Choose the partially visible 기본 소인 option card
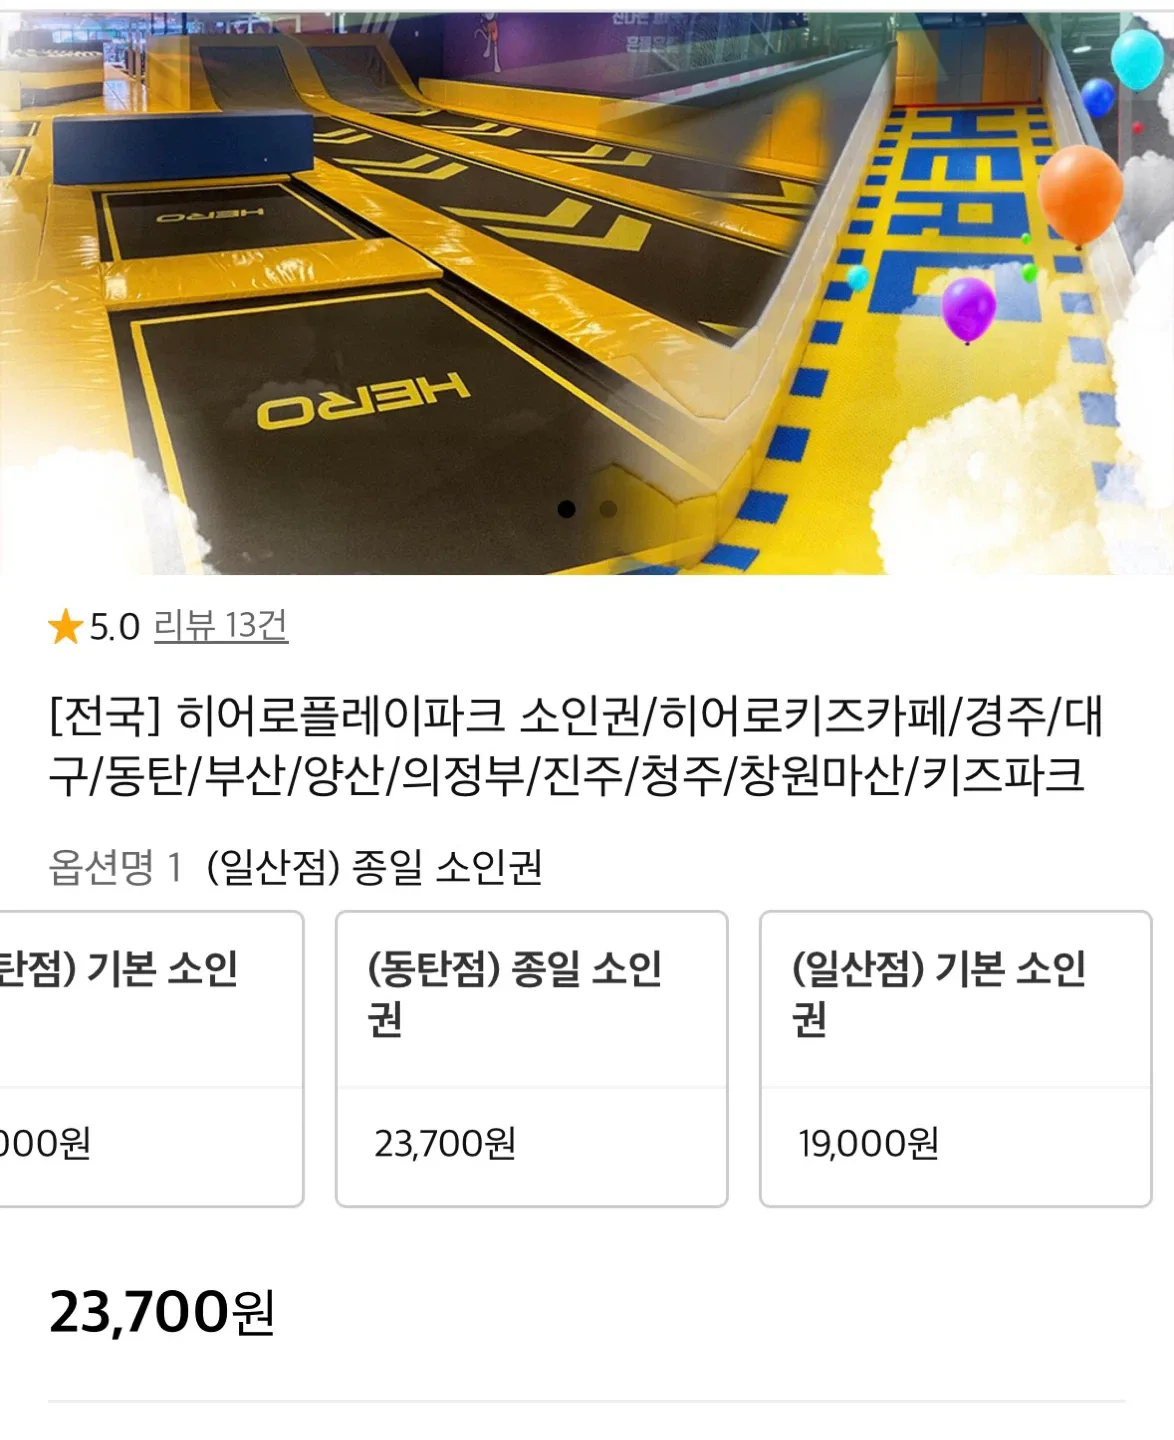 coord(151,1059)
